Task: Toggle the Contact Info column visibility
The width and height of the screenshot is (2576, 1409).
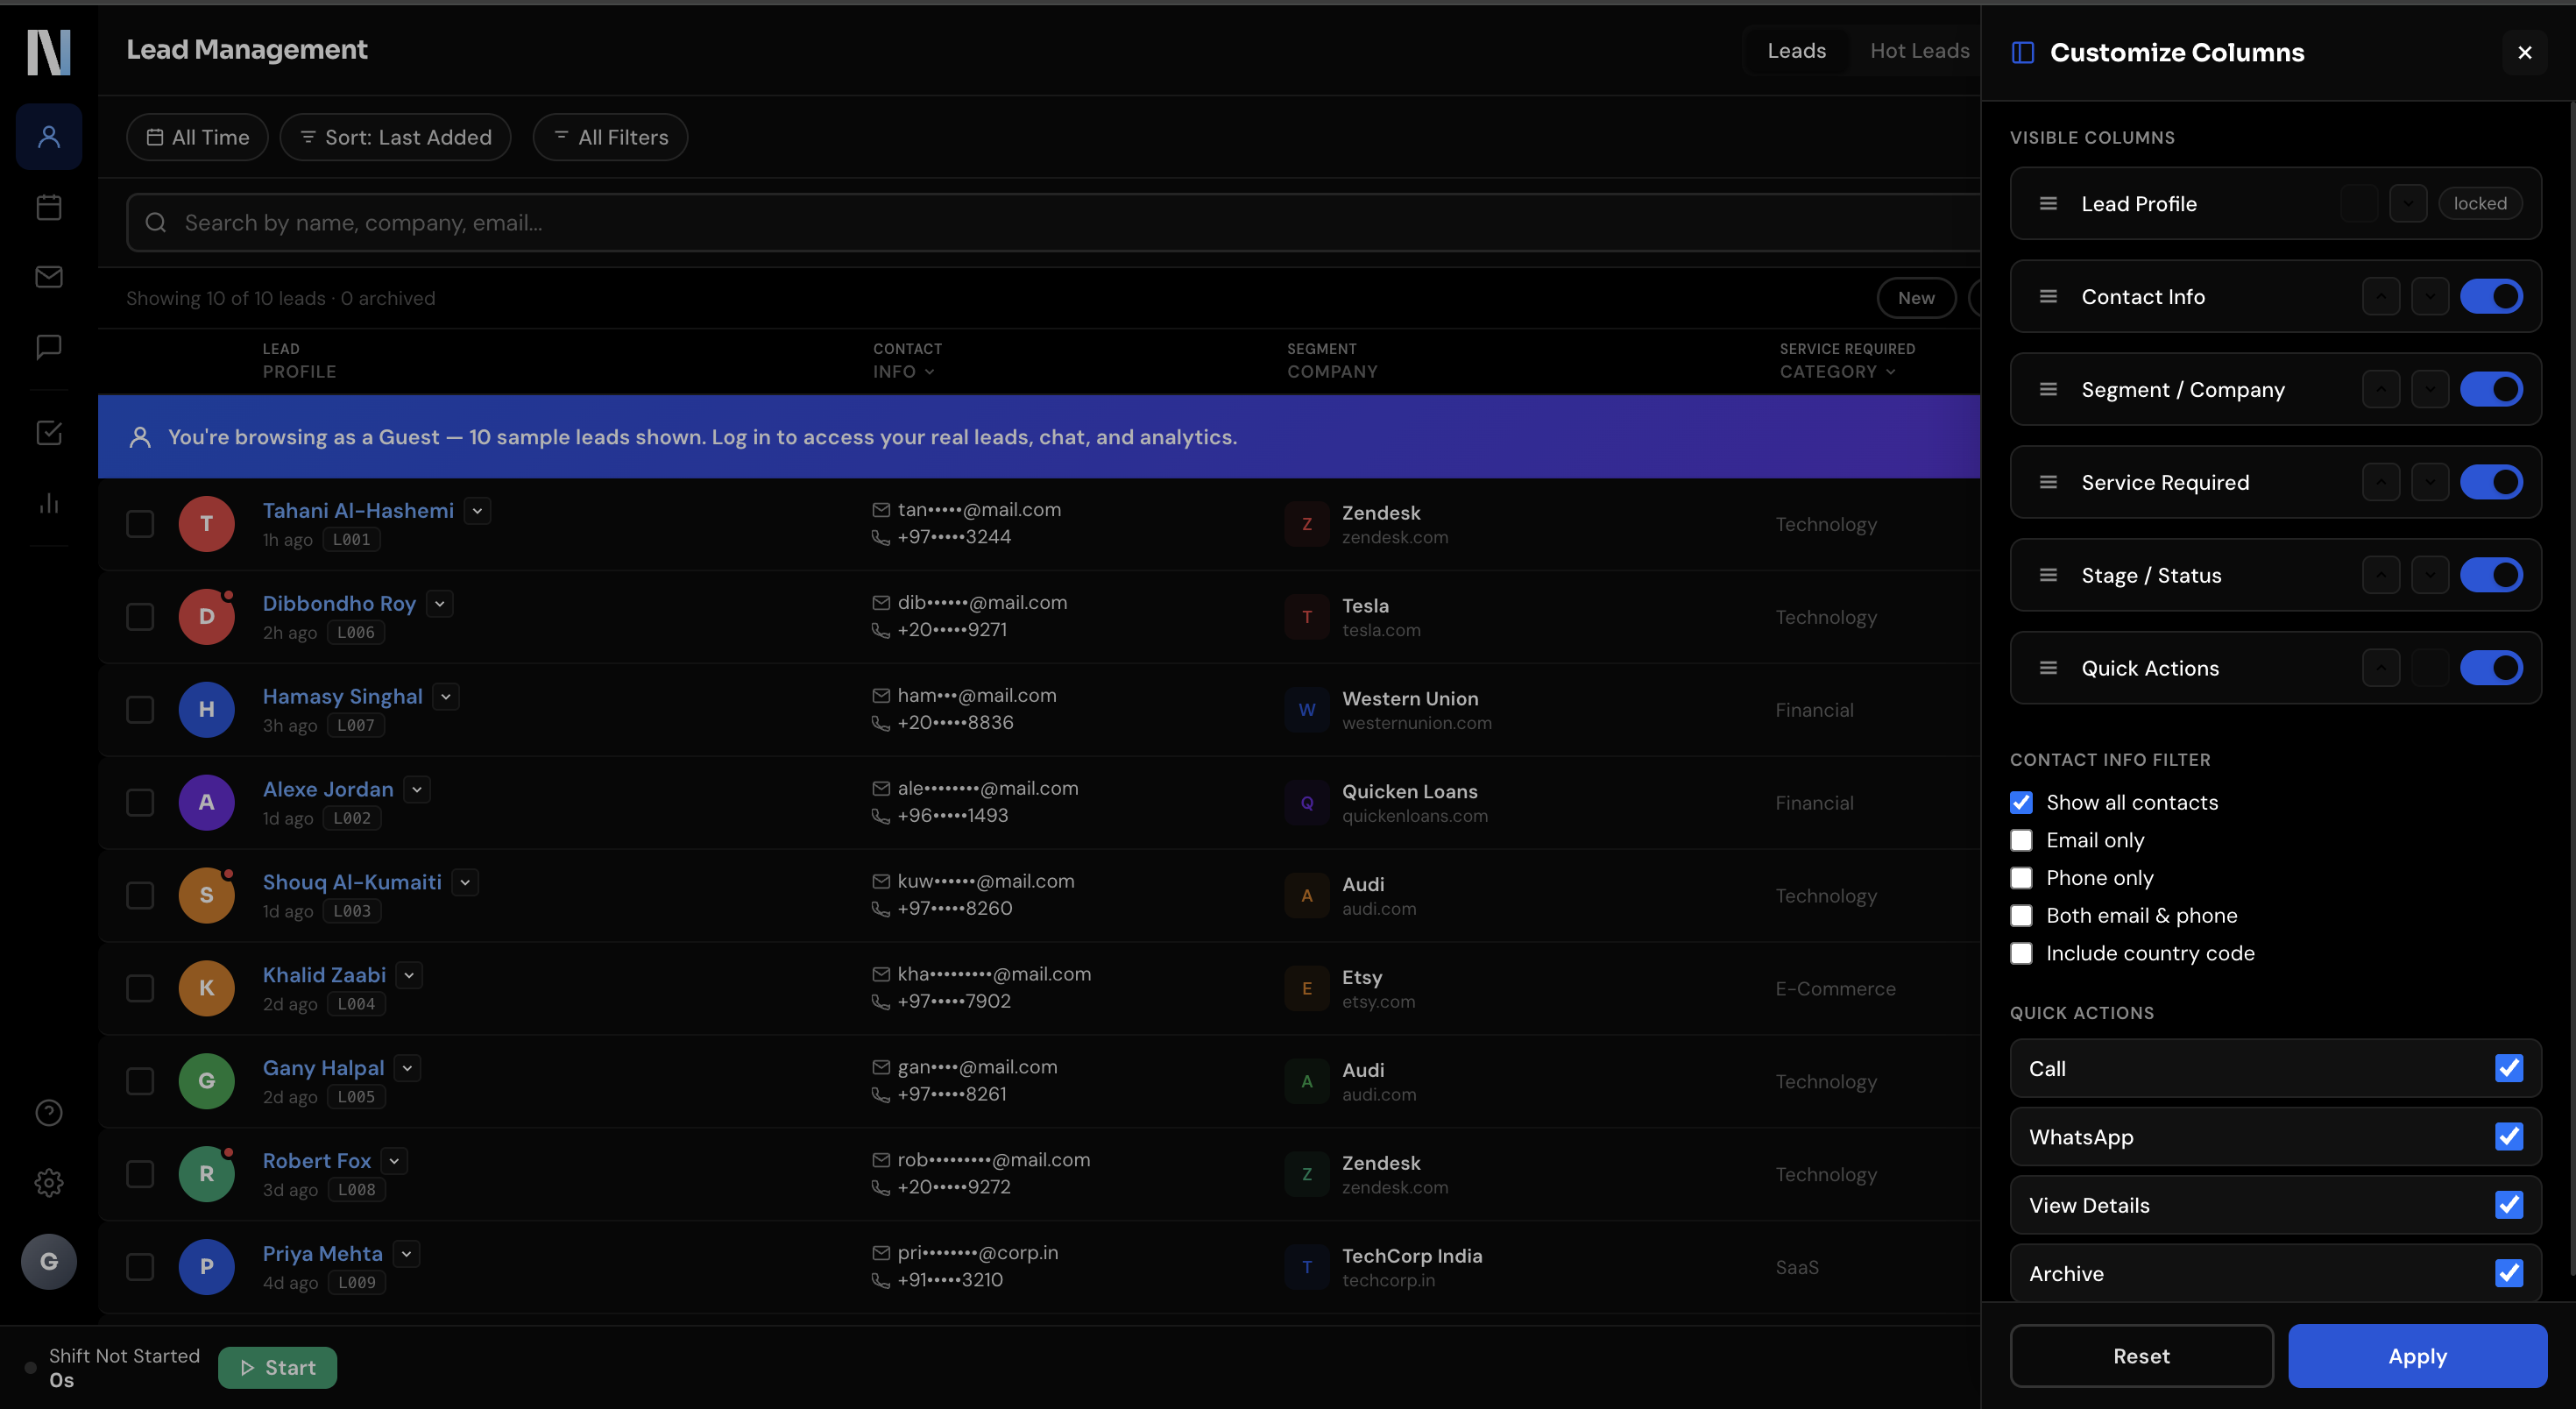Action: tap(2491, 296)
